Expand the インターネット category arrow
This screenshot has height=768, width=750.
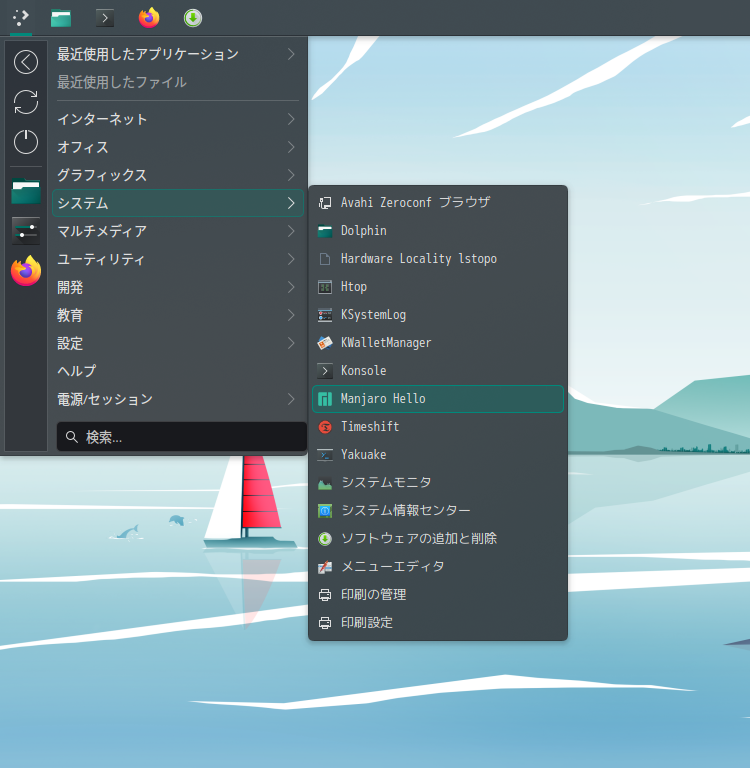point(291,119)
